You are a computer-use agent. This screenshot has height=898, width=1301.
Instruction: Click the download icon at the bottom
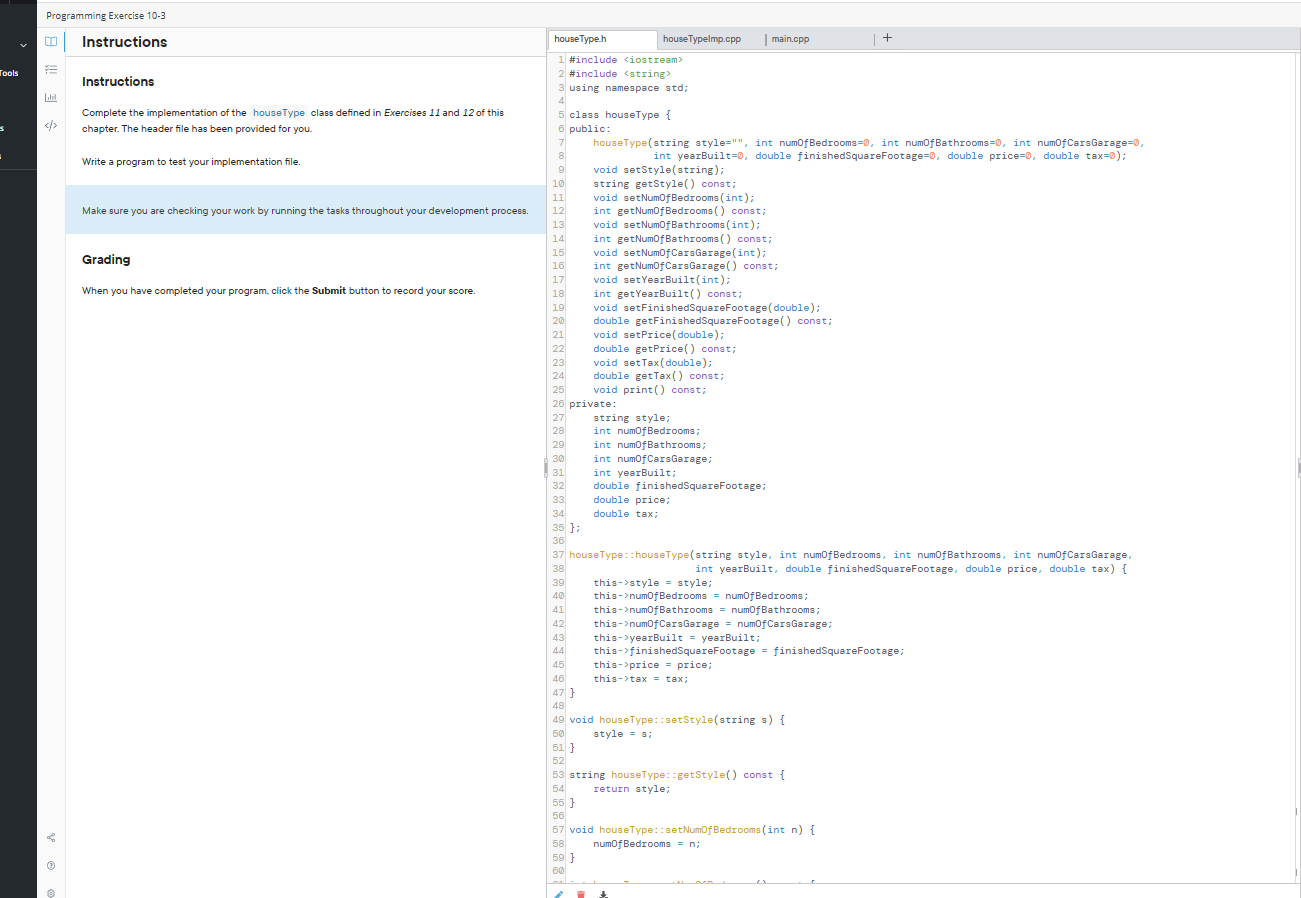[602, 894]
